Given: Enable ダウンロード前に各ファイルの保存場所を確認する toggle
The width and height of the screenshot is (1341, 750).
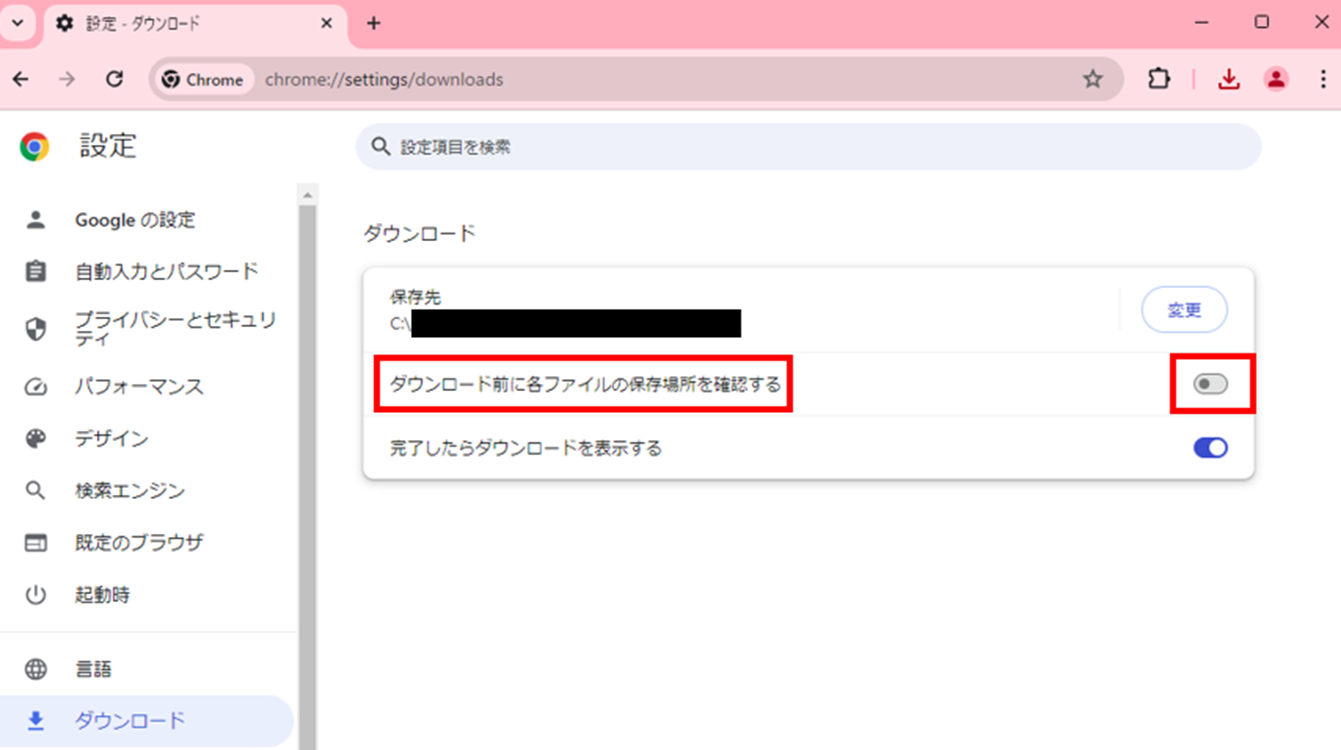Looking at the screenshot, I should 1210,384.
